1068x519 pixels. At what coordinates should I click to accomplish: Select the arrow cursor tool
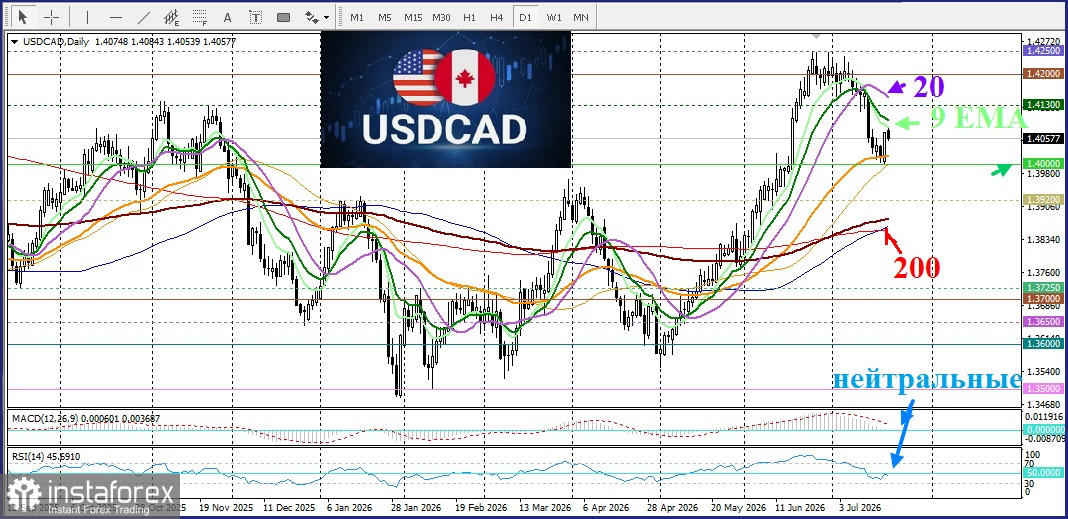click(24, 17)
